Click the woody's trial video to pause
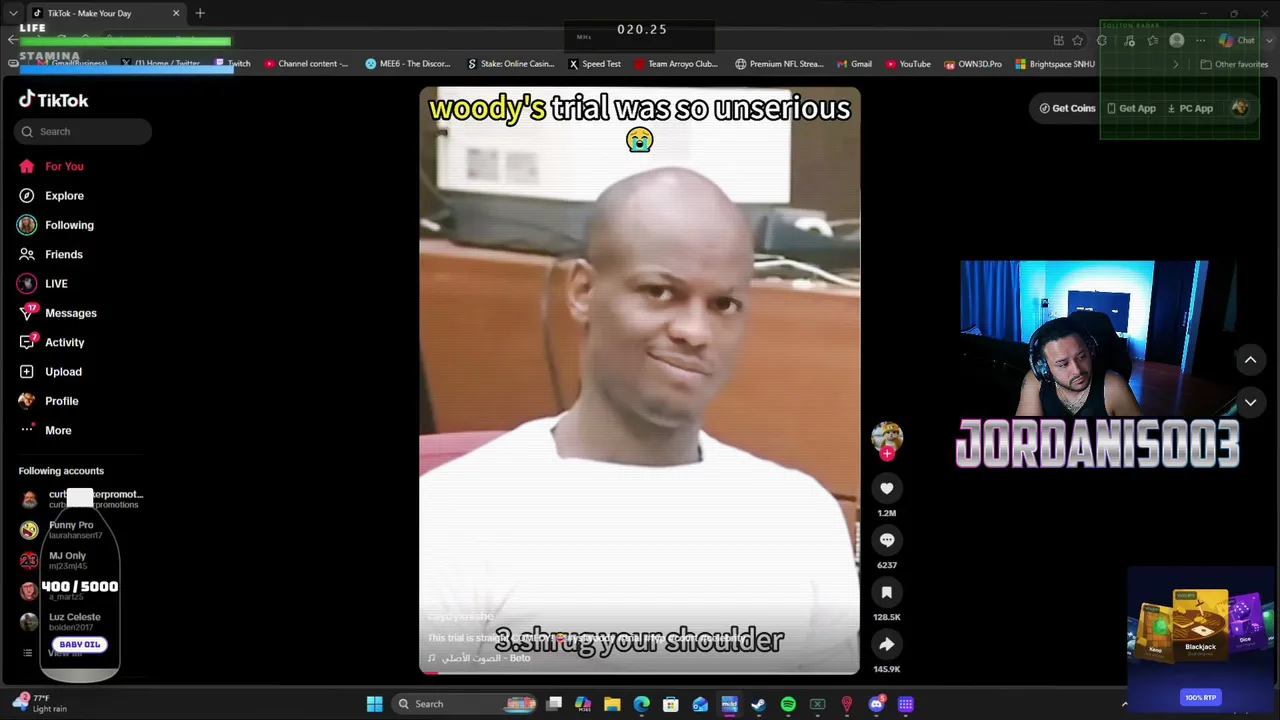 (639, 380)
